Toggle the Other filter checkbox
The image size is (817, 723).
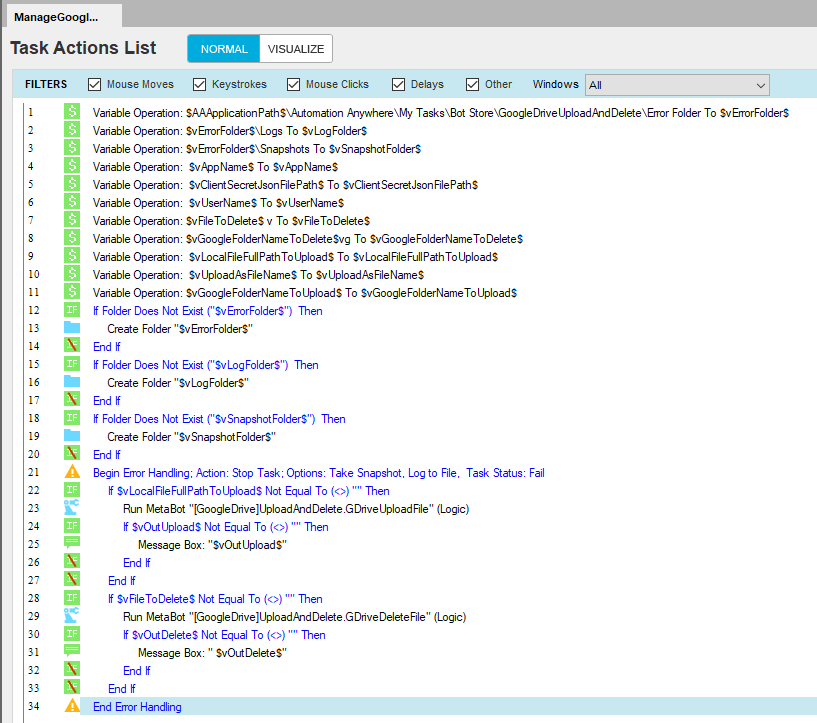473,85
